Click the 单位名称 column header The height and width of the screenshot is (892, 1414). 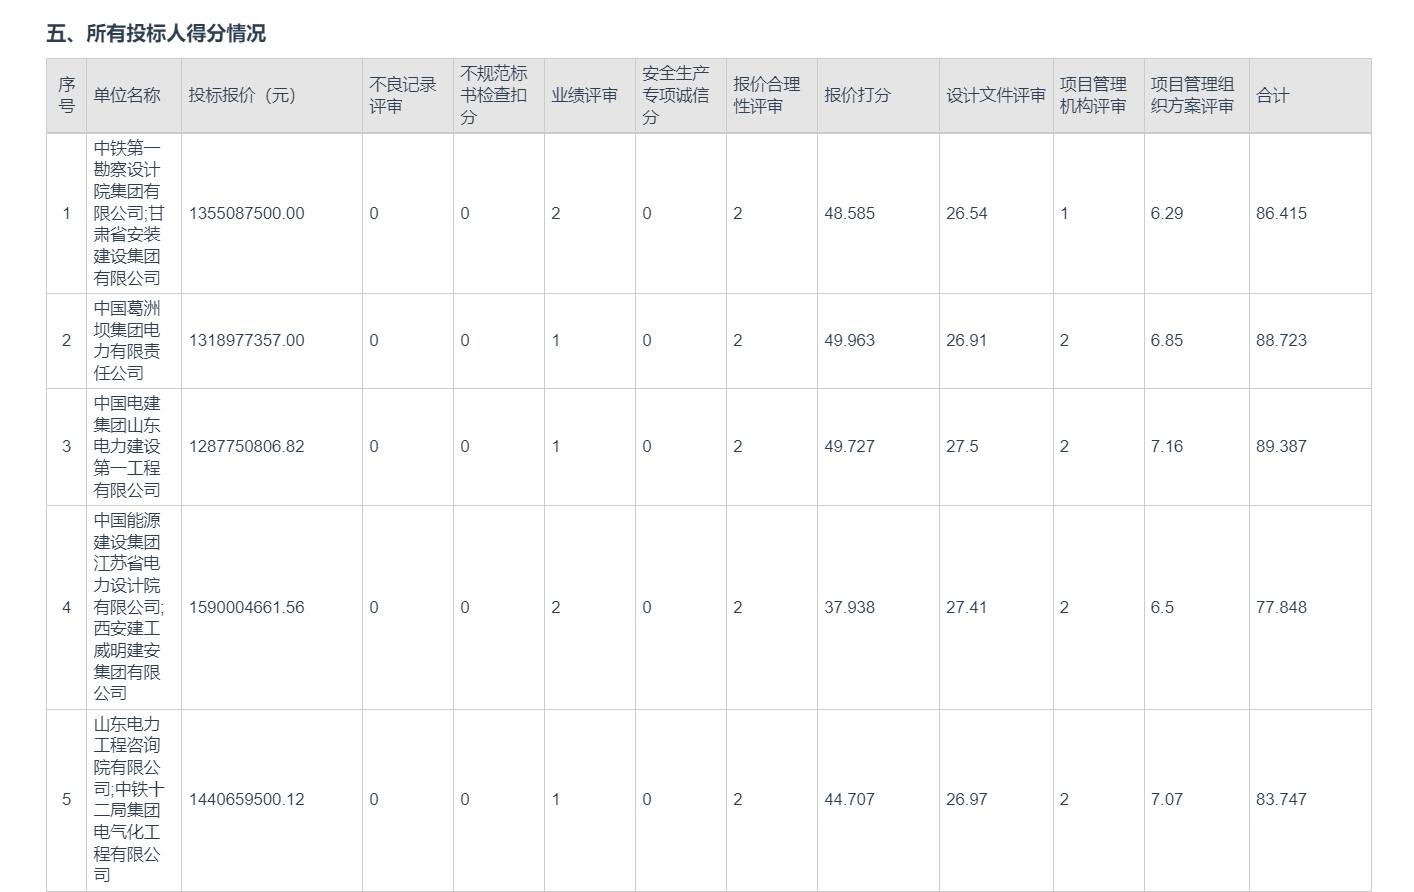(x=127, y=96)
